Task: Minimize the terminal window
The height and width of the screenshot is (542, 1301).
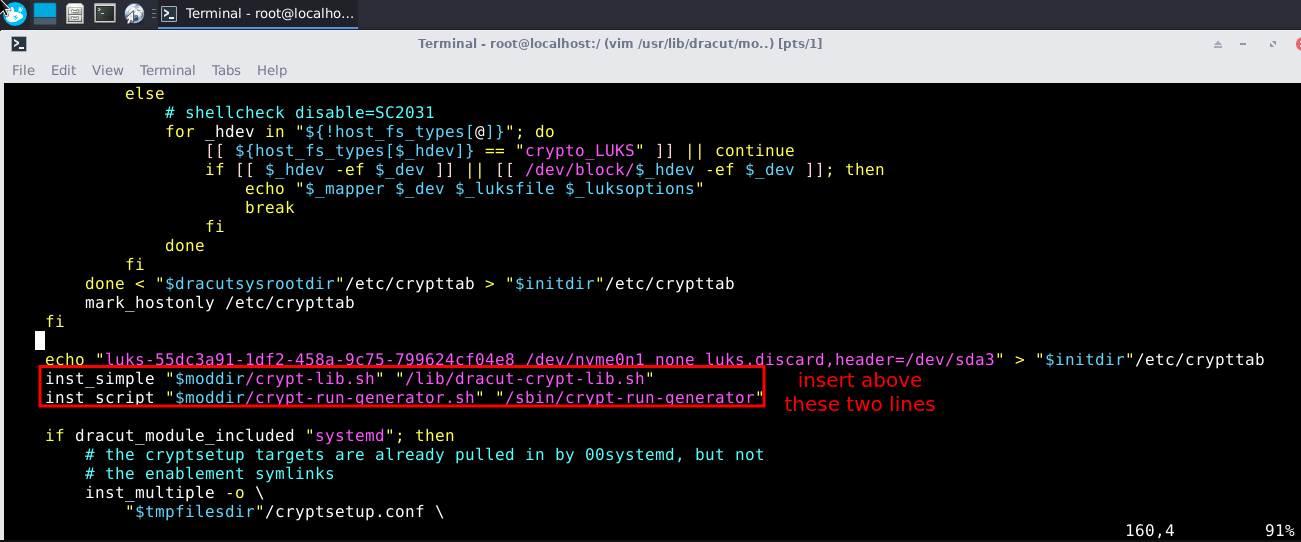Action: 1242,44
